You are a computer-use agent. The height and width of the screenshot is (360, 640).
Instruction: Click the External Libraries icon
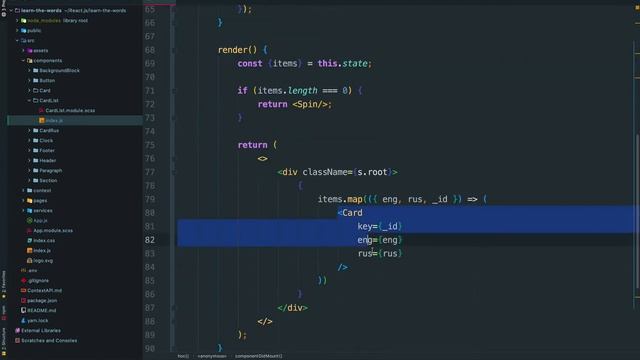17,331
